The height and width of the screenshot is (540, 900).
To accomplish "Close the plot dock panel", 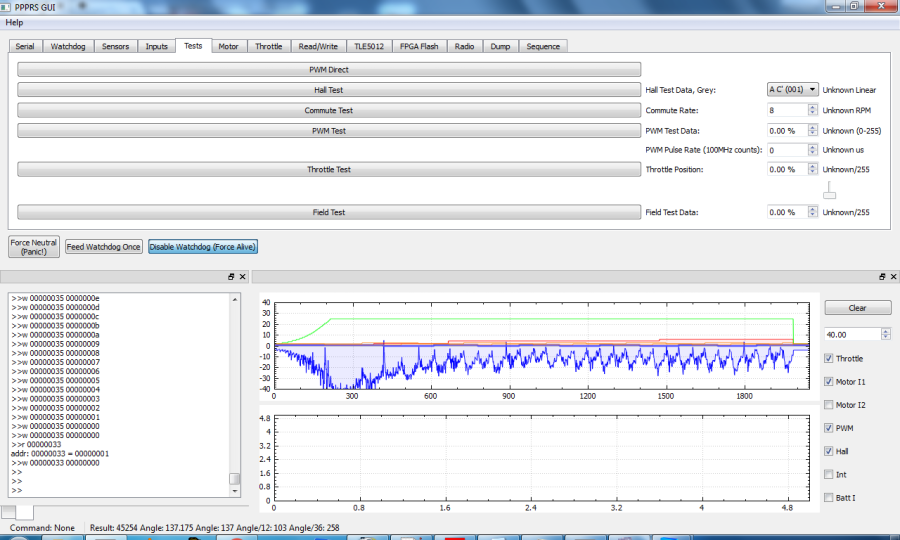I will click(892, 276).
